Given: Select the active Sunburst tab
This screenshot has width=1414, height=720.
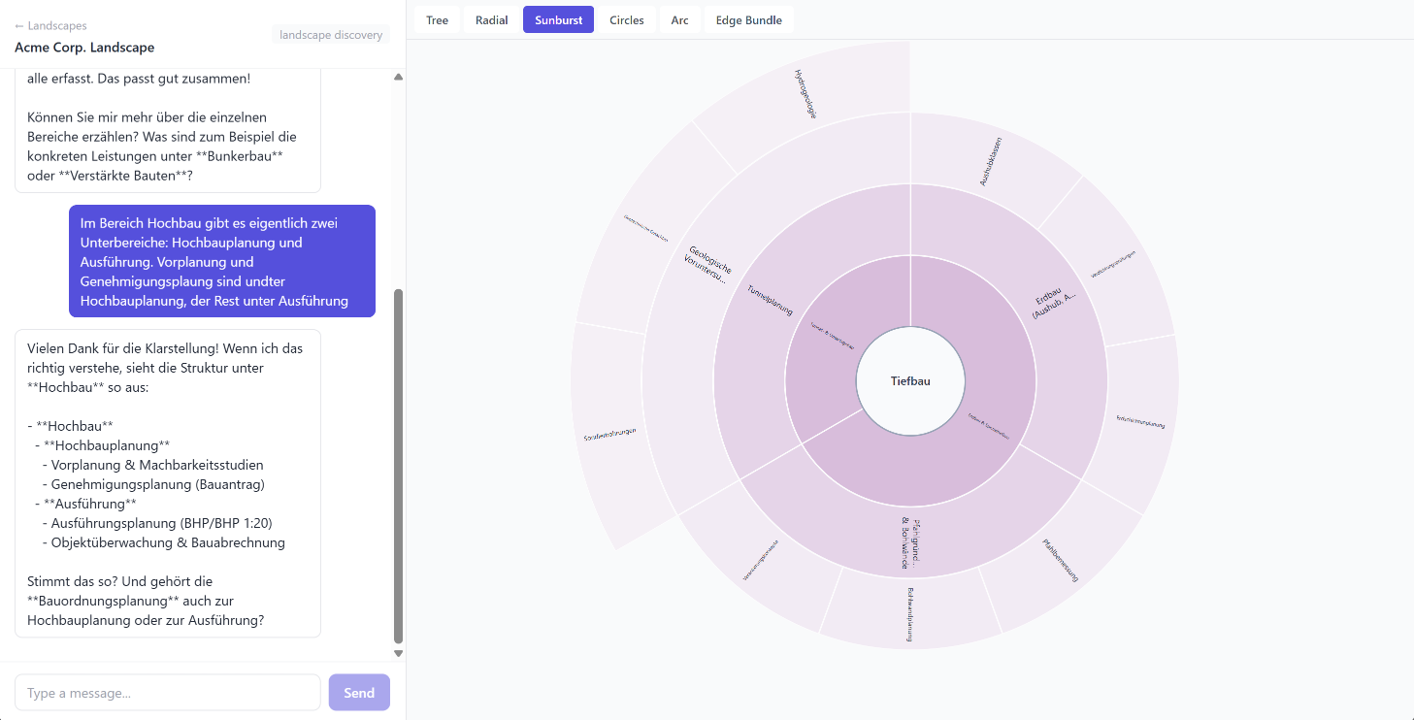Looking at the screenshot, I should (x=558, y=20).
